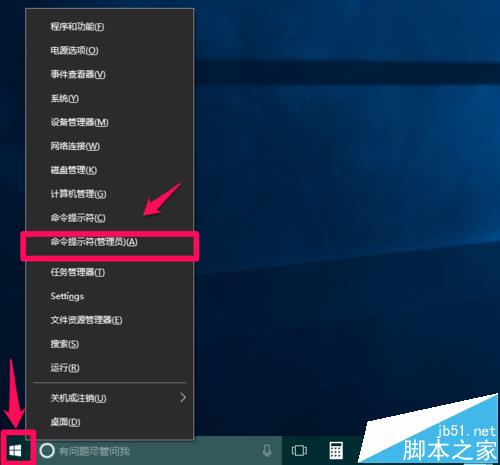Screen dimensions: 500x465
Task: Open 文件资源管理器(E)
Action: click(x=110, y=320)
